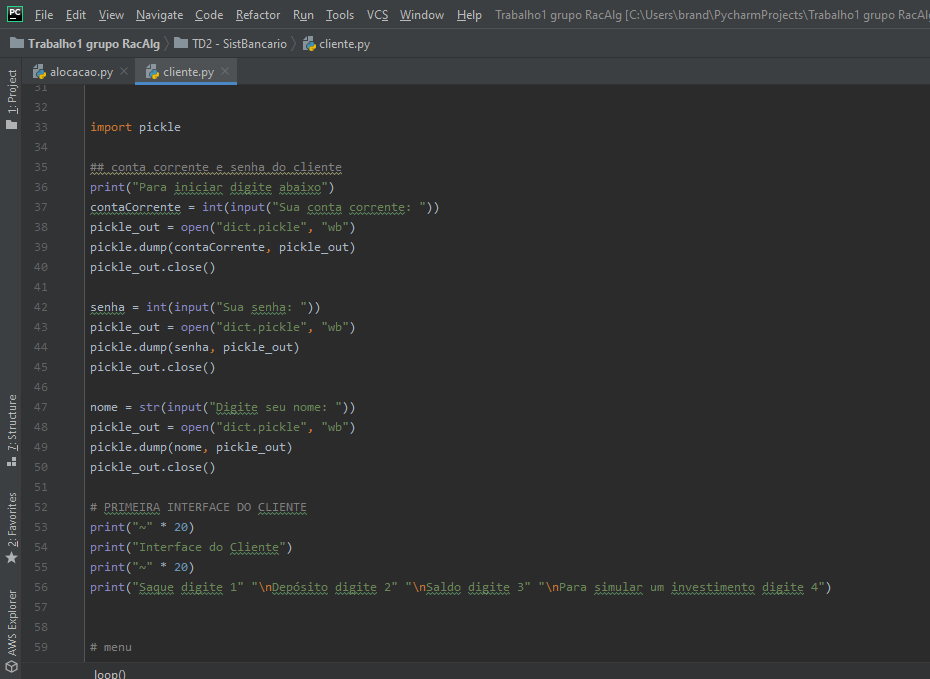Open the Refactor menu
Viewport: 930px width, 679px height.
tap(258, 15)
